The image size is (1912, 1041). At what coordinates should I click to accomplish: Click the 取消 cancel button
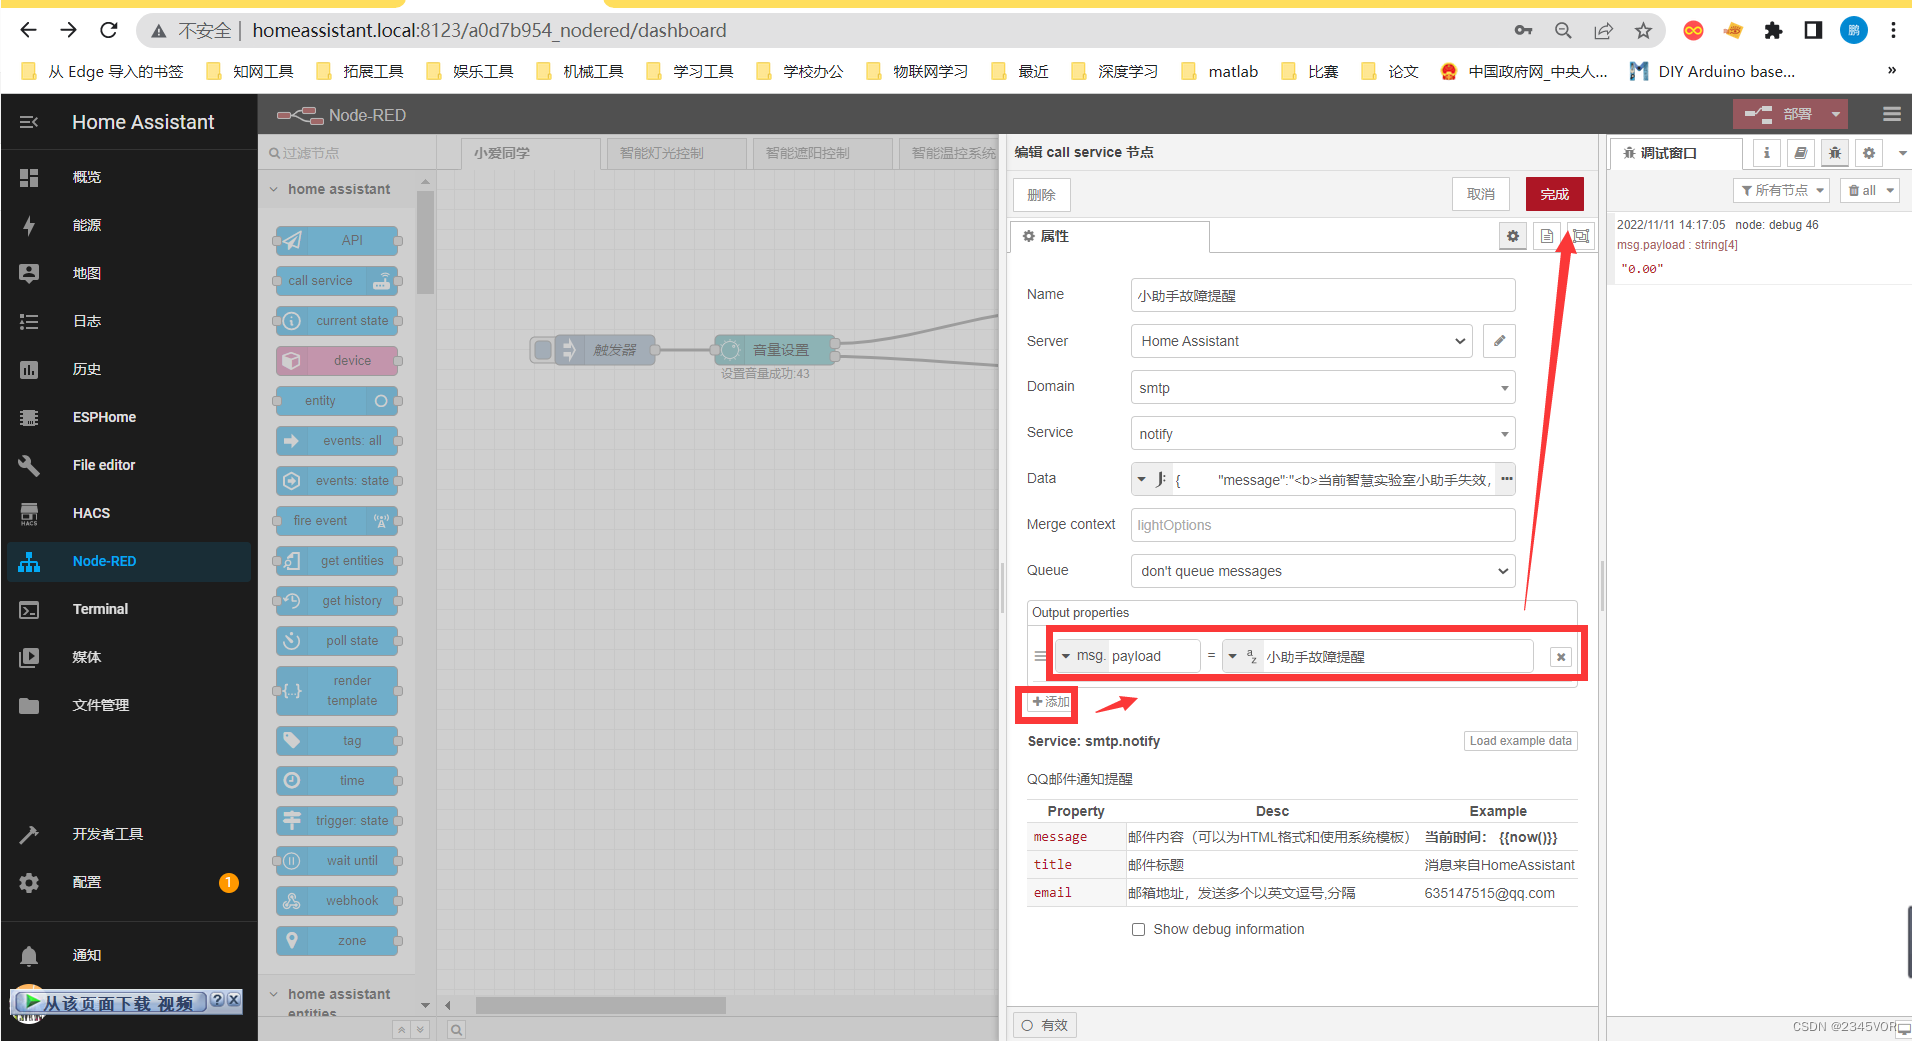(1481, 194)
